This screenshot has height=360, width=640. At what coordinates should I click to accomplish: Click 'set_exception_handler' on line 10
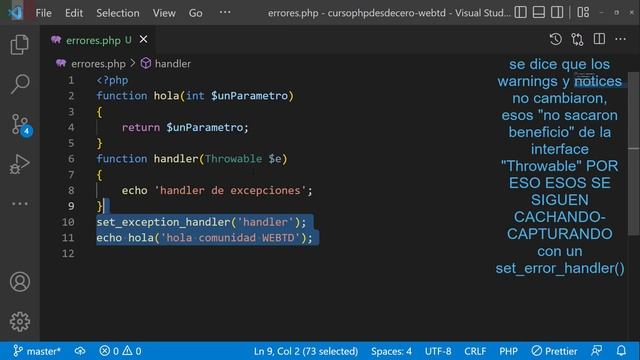pyautogui.click(x=163, y=222)
